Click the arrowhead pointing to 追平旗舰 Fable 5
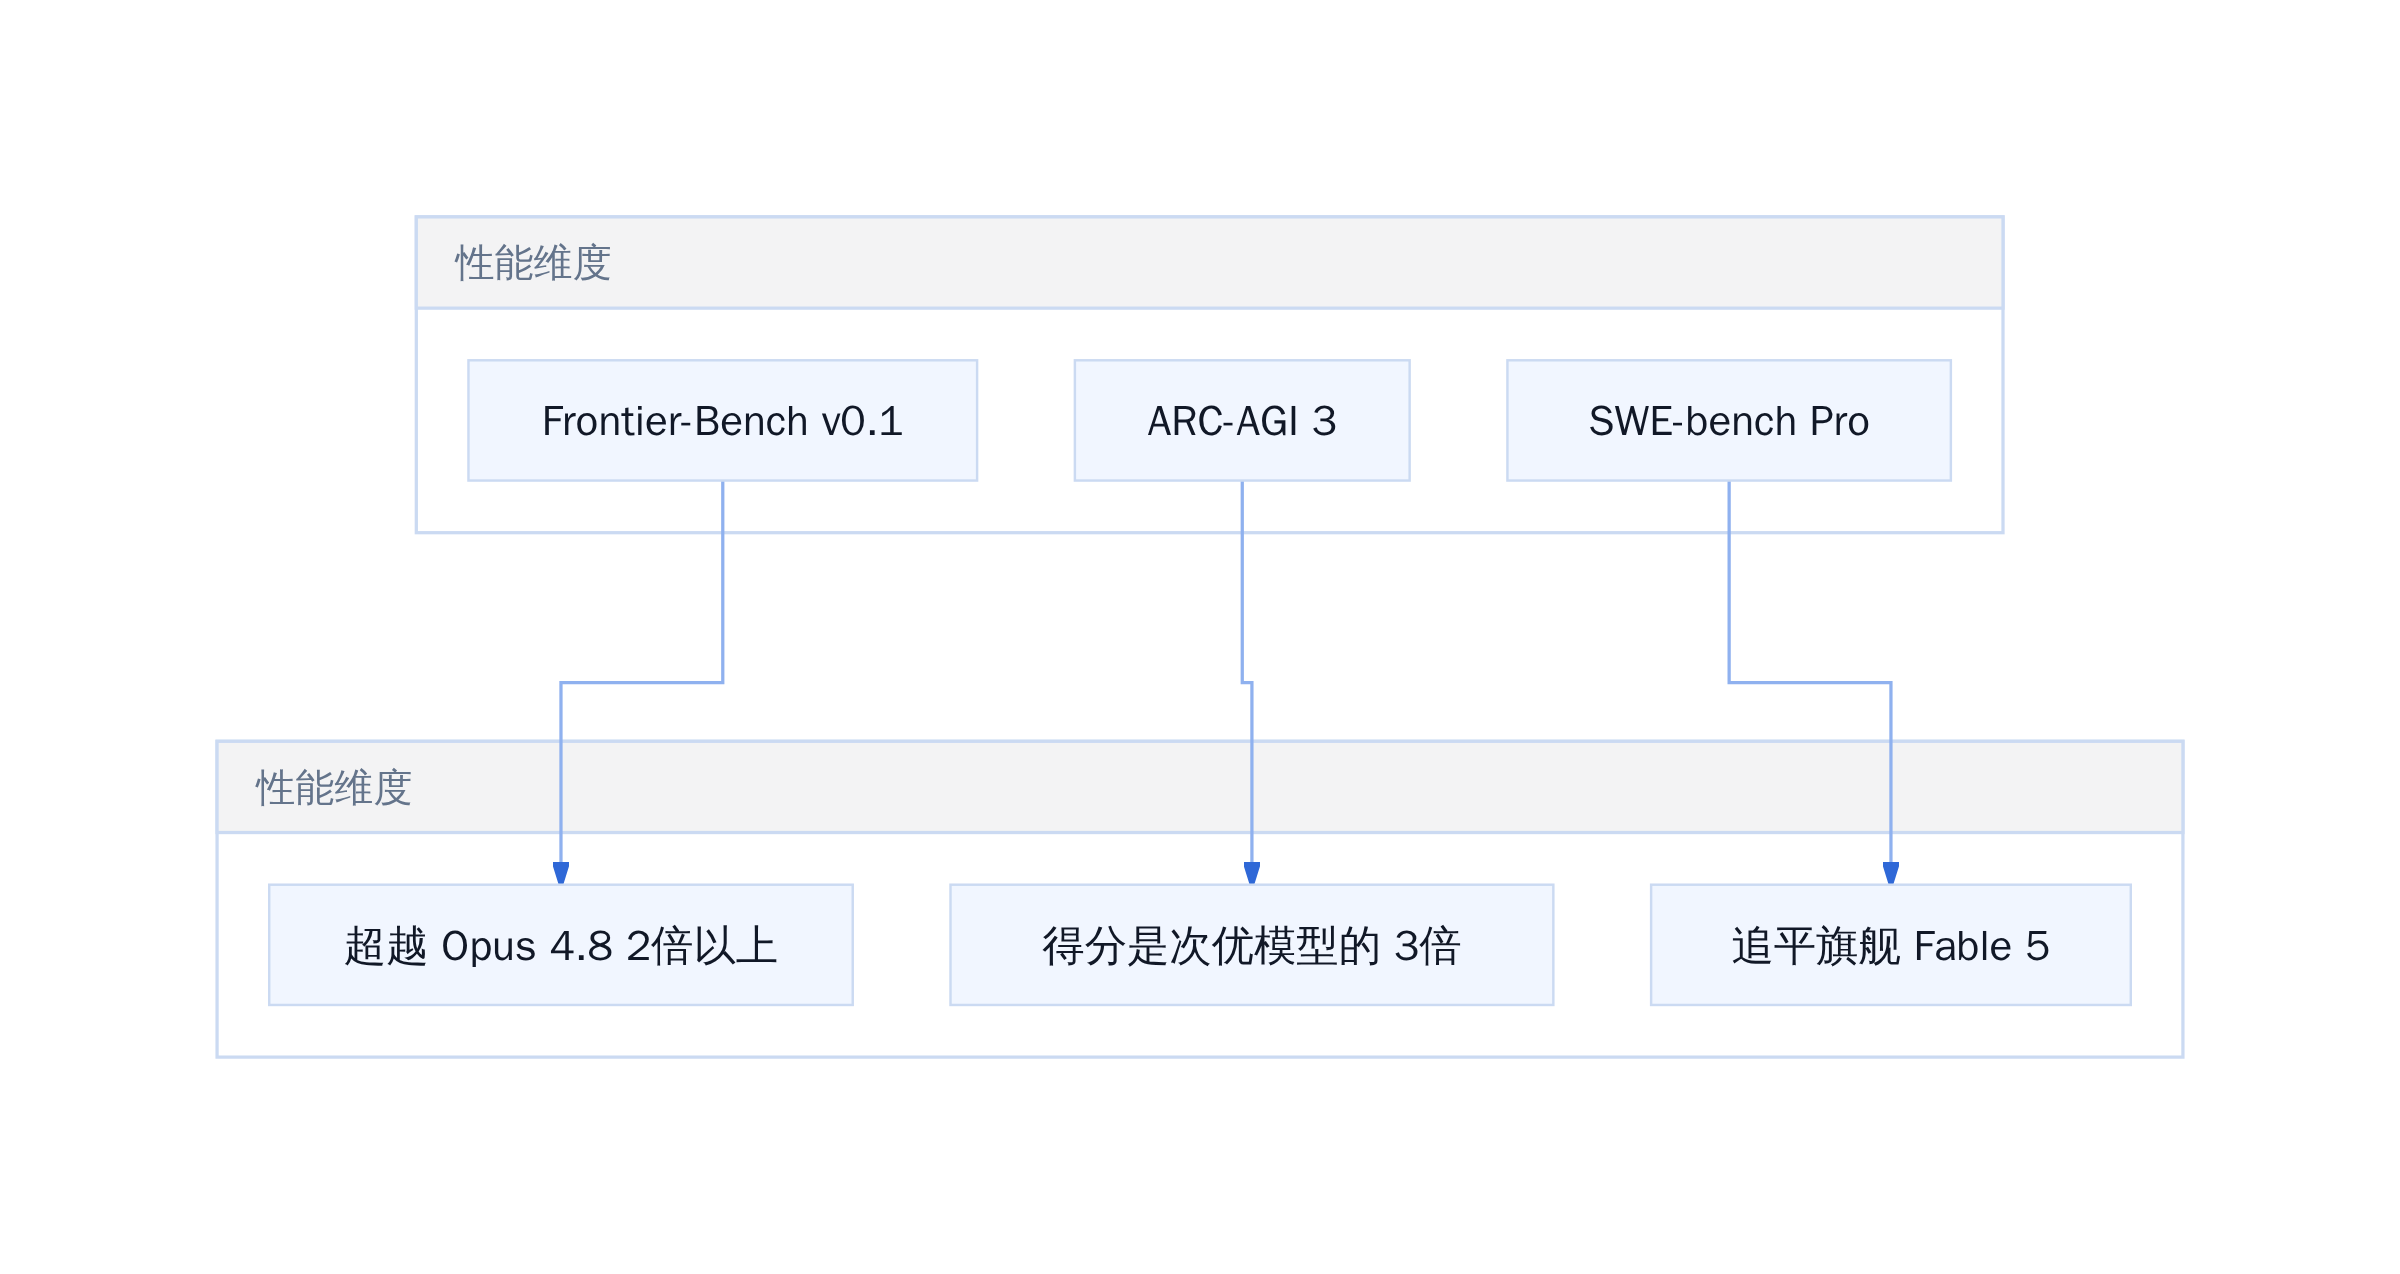The image size is (2400, 1274). tap(1891, 873)
